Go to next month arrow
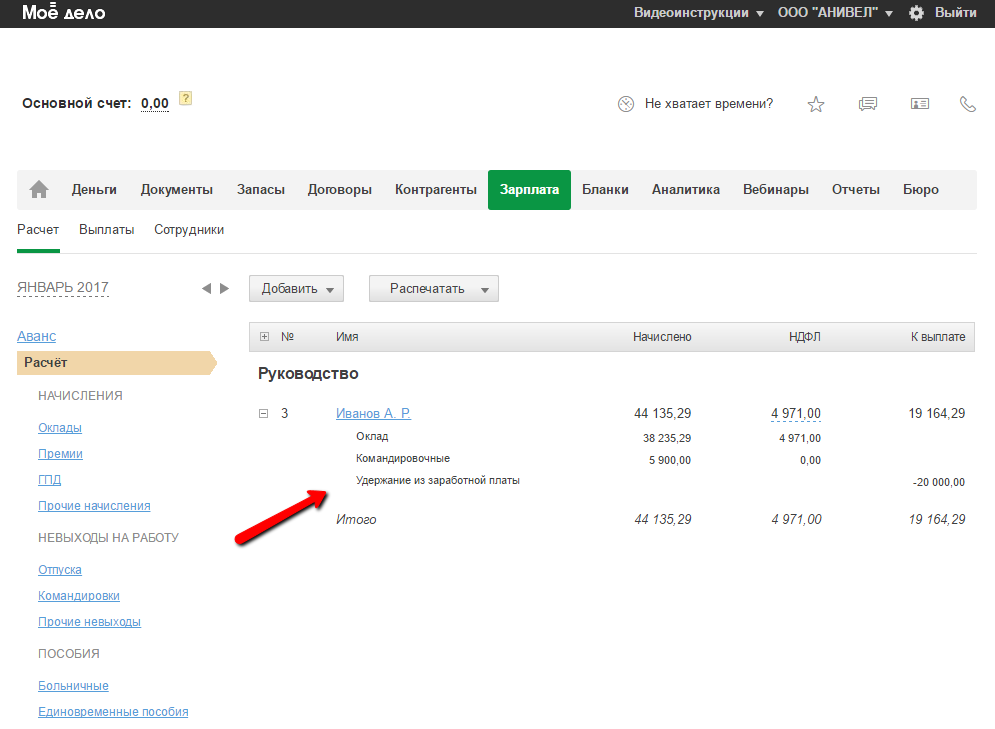The width and height of the screenshot is (995, 729). (x=225, y=288)
